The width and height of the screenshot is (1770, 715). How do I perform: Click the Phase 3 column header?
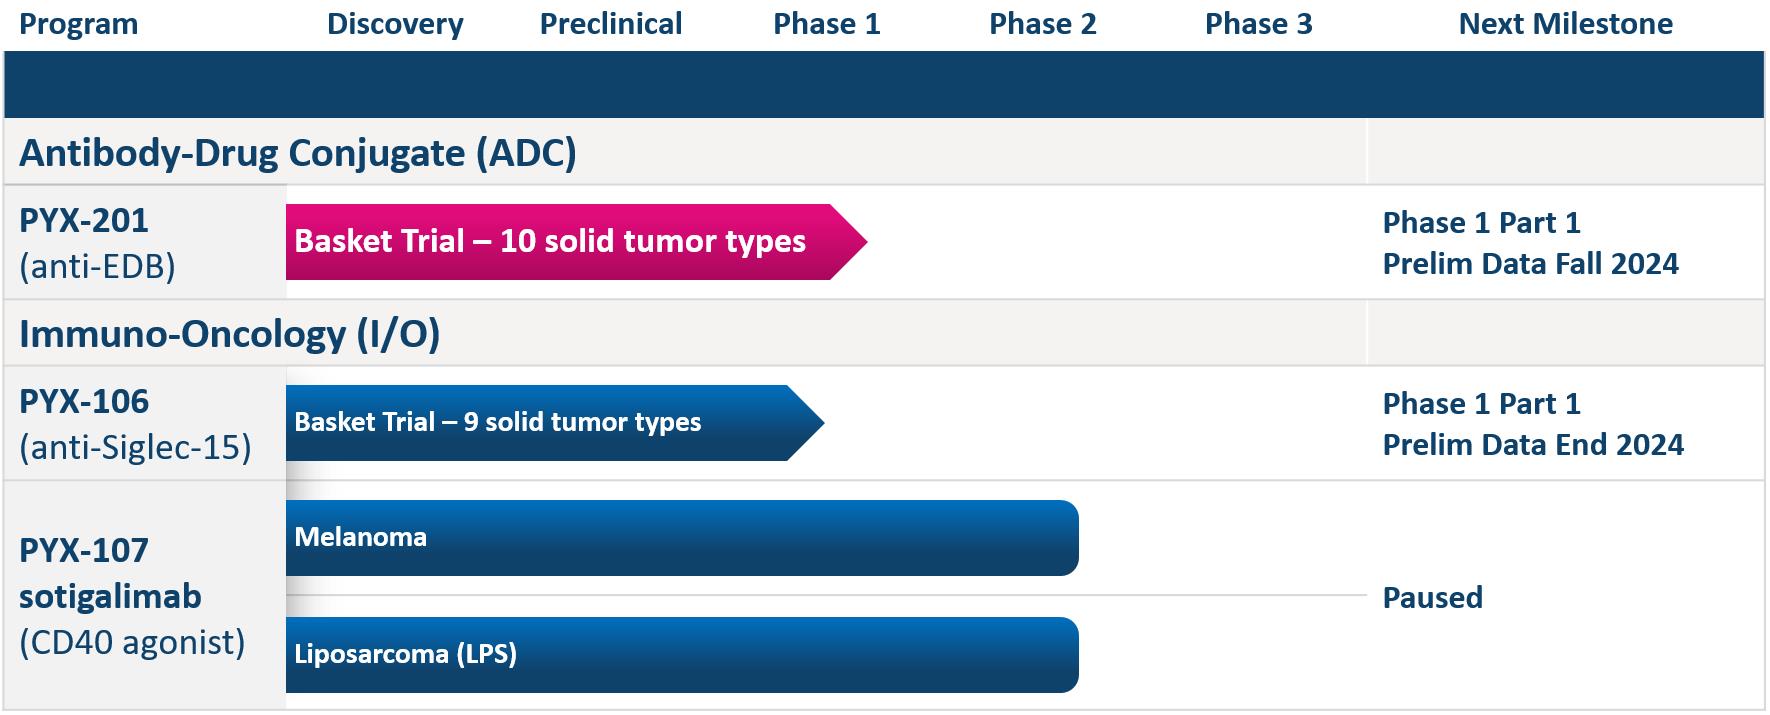coord(1258,24)
